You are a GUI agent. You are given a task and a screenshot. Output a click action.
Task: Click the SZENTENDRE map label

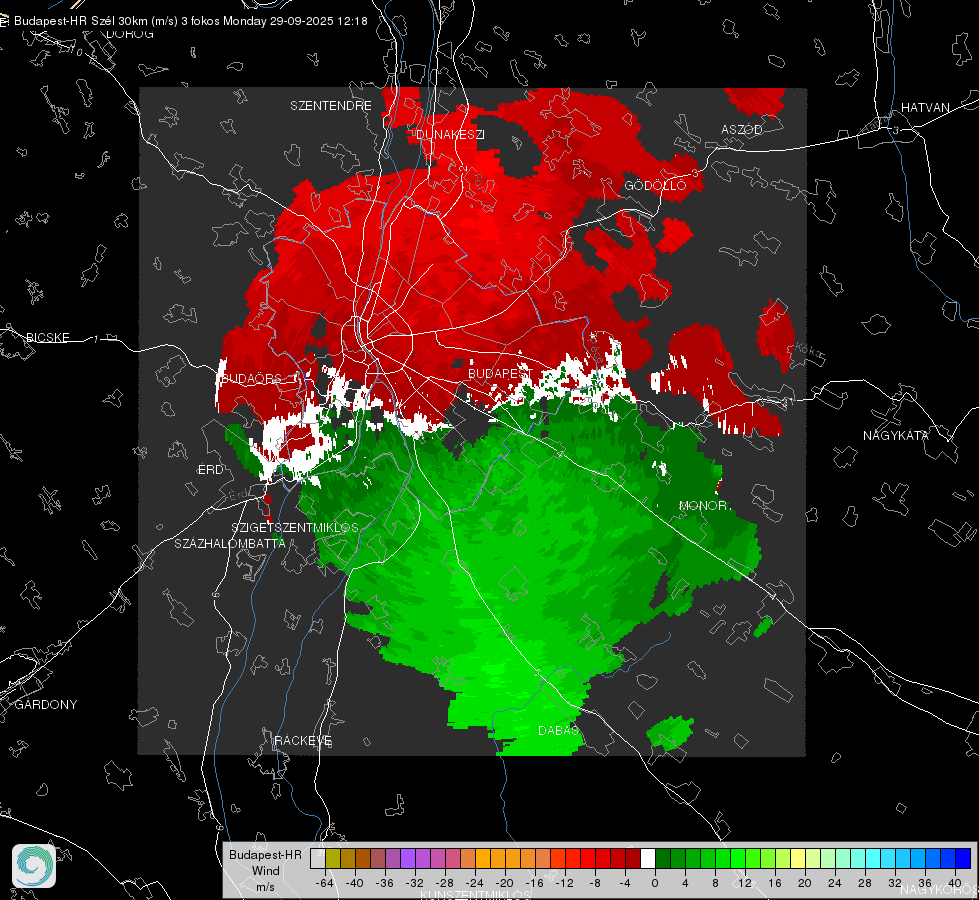(331, 106)
